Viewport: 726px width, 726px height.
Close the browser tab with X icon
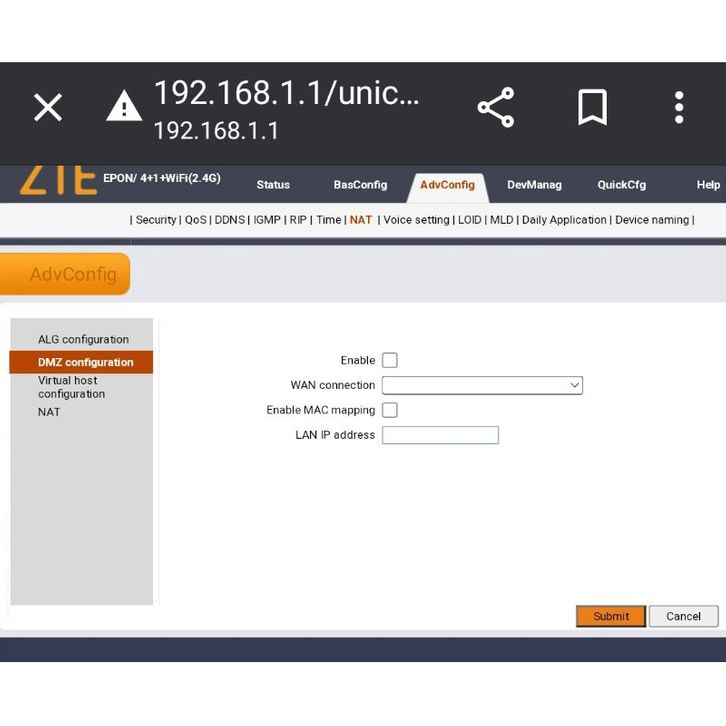click(x=48, y=108)
